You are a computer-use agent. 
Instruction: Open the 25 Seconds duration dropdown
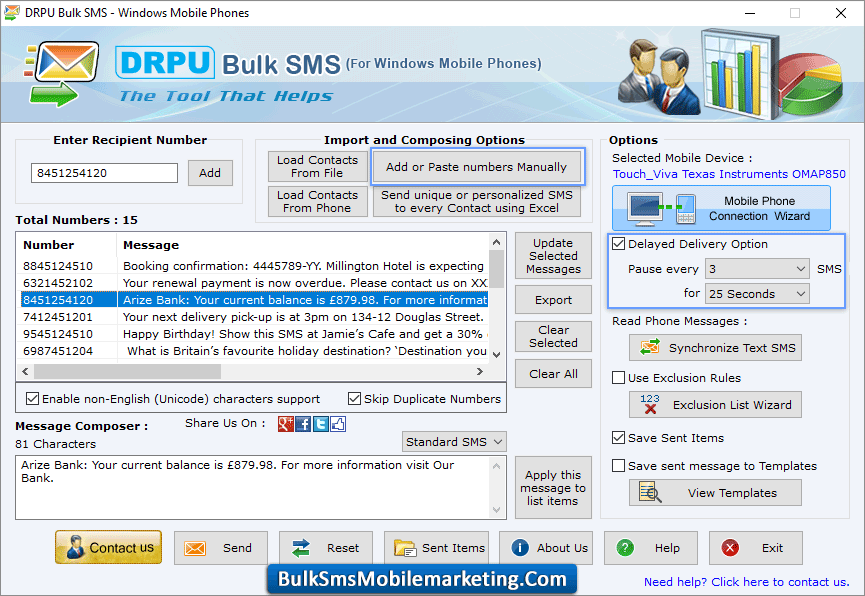[757, 294]
